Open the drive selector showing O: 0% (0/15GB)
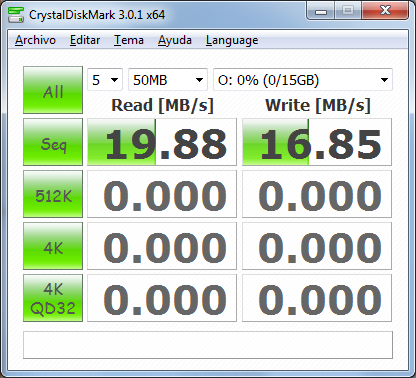 (303, 80)
